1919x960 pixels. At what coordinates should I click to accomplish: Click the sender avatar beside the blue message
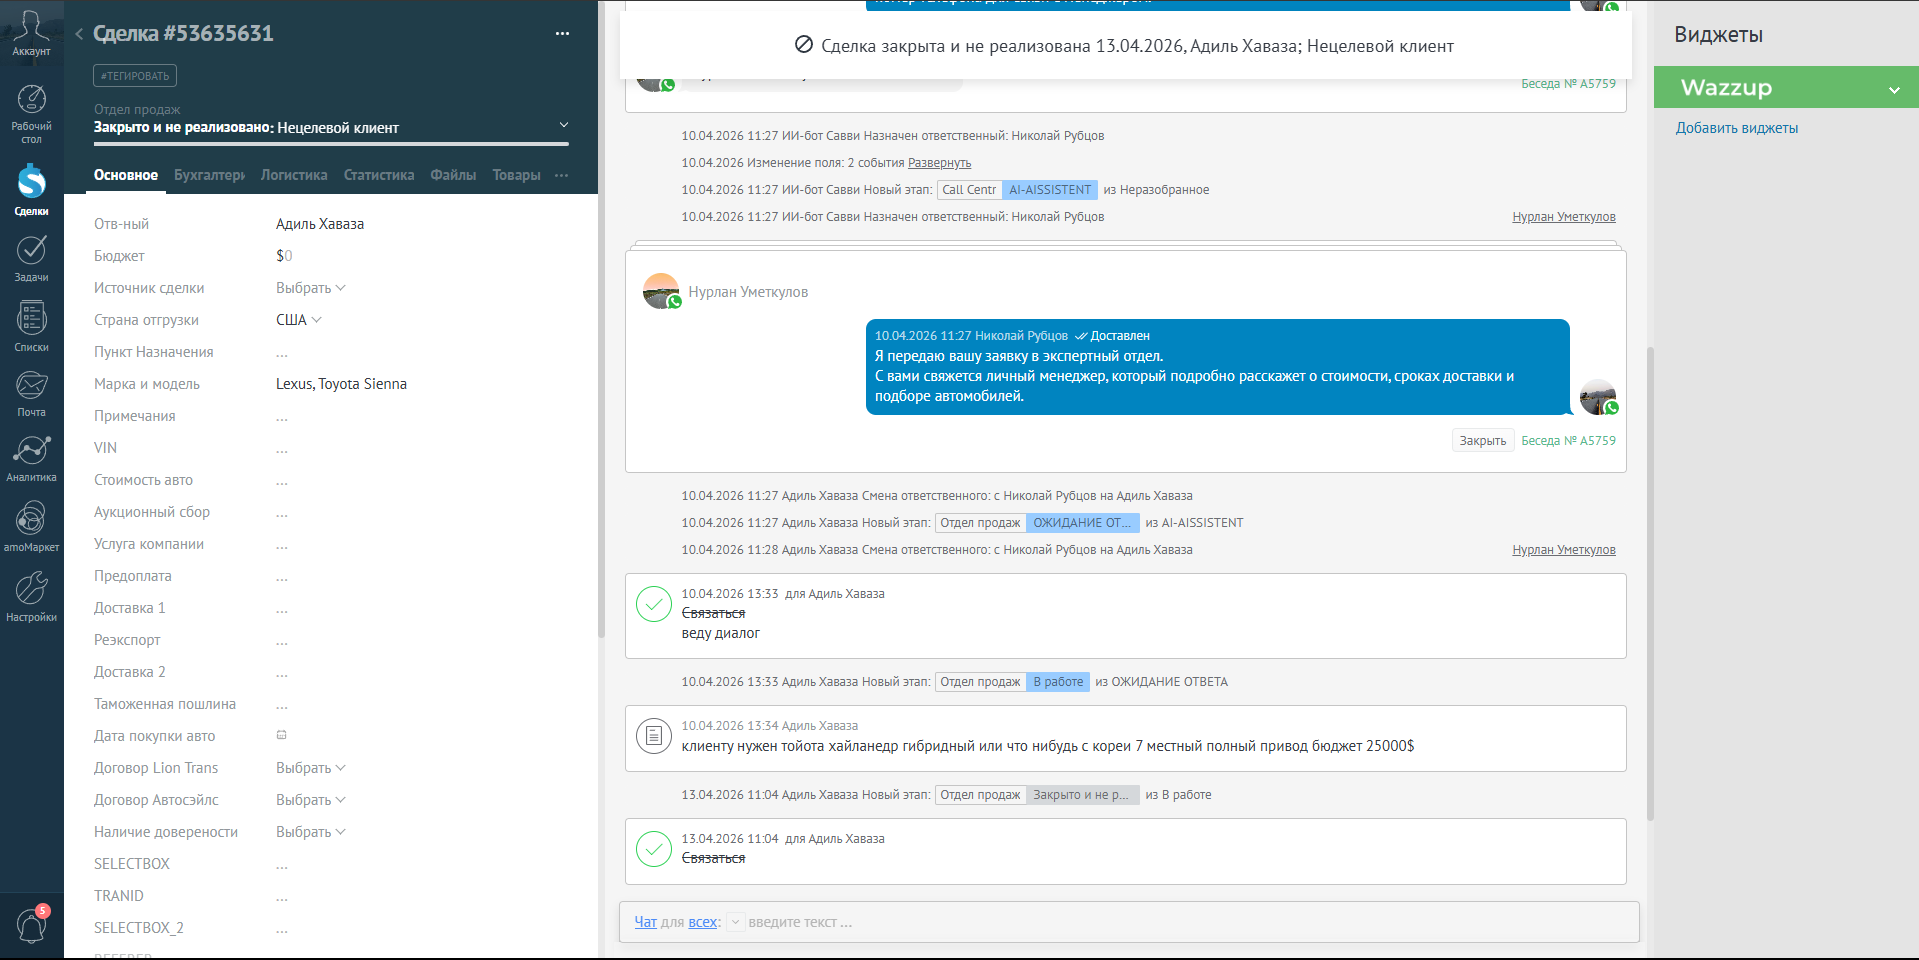[x=1598, y=397]
